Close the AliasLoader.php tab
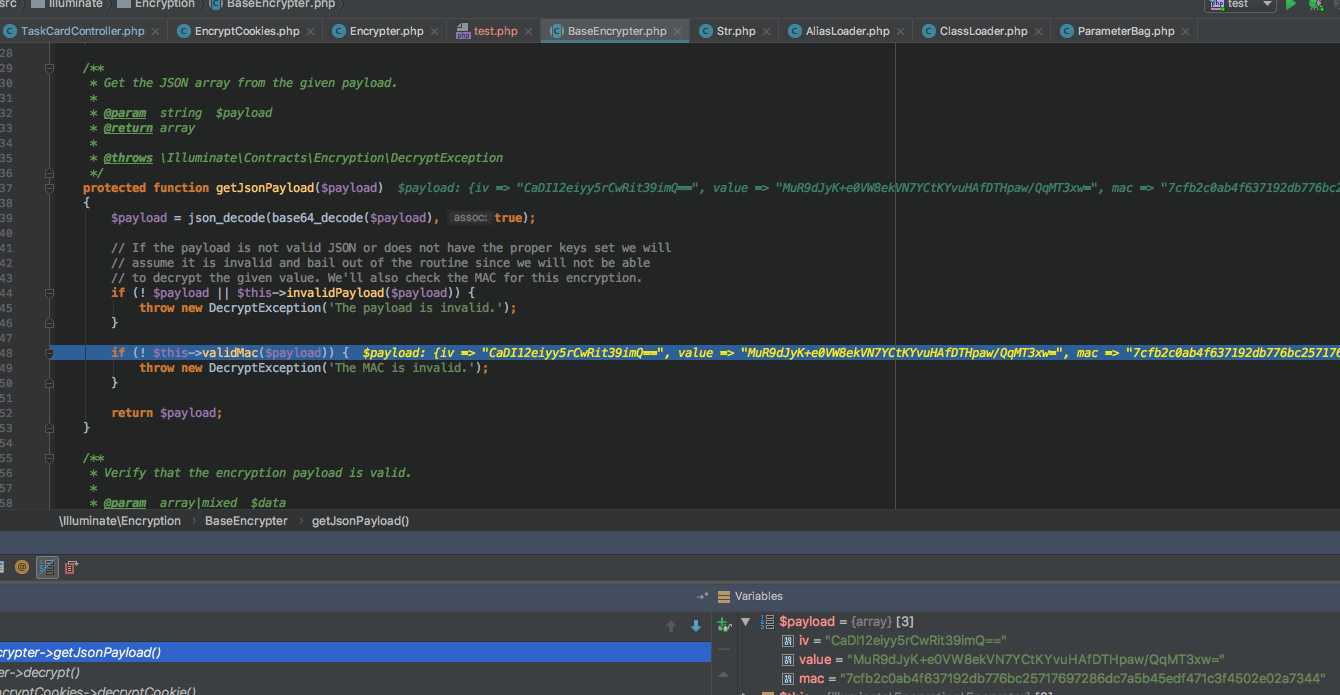 click(902, 32)
